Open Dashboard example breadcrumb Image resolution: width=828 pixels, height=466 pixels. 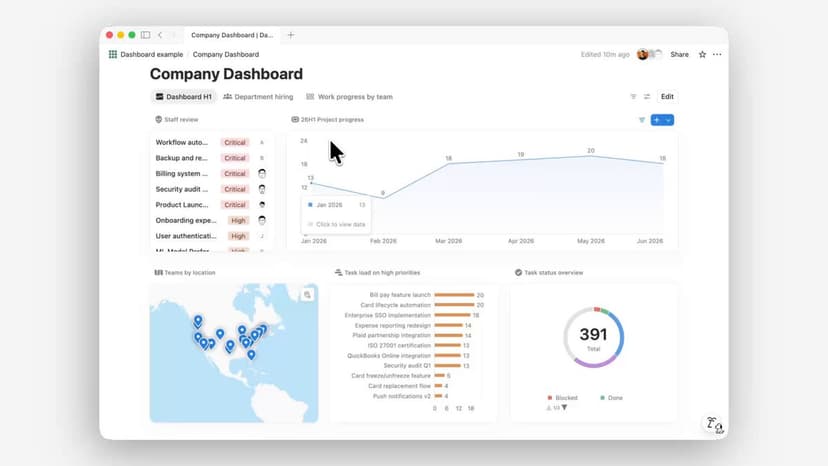click(152, 54)
